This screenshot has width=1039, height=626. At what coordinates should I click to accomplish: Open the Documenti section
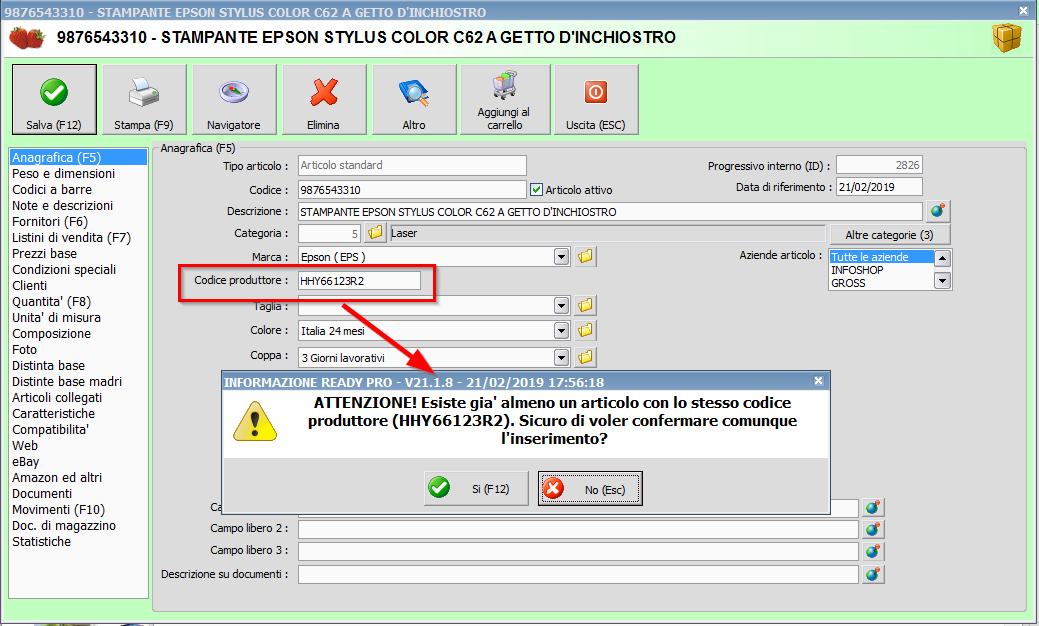coord(42,494)
